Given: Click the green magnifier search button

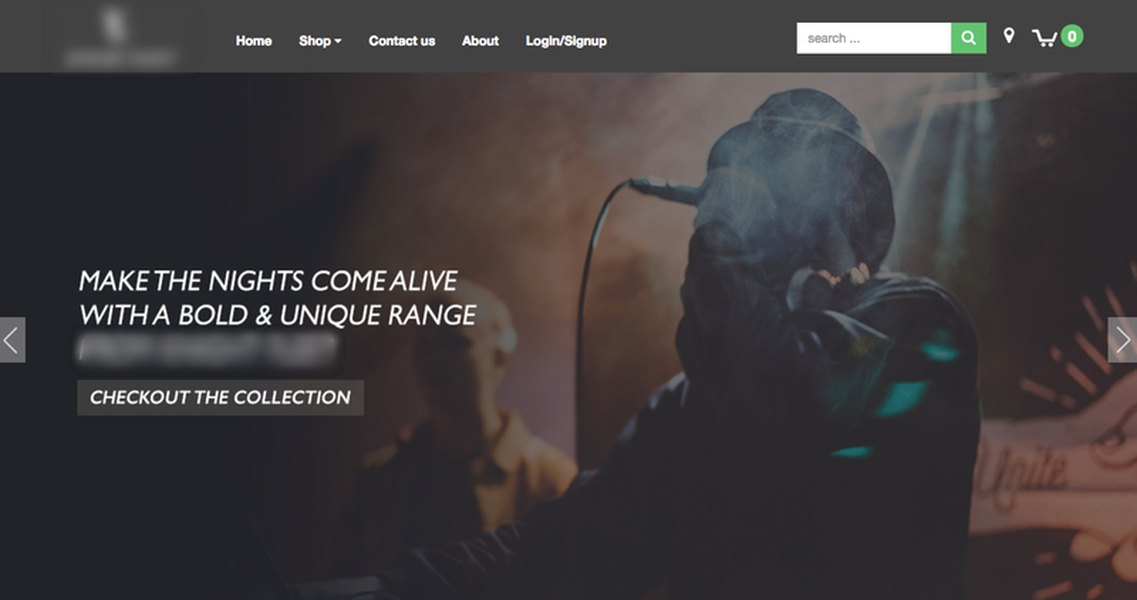Looking at the screenshot, I should [x=969, y=38].
